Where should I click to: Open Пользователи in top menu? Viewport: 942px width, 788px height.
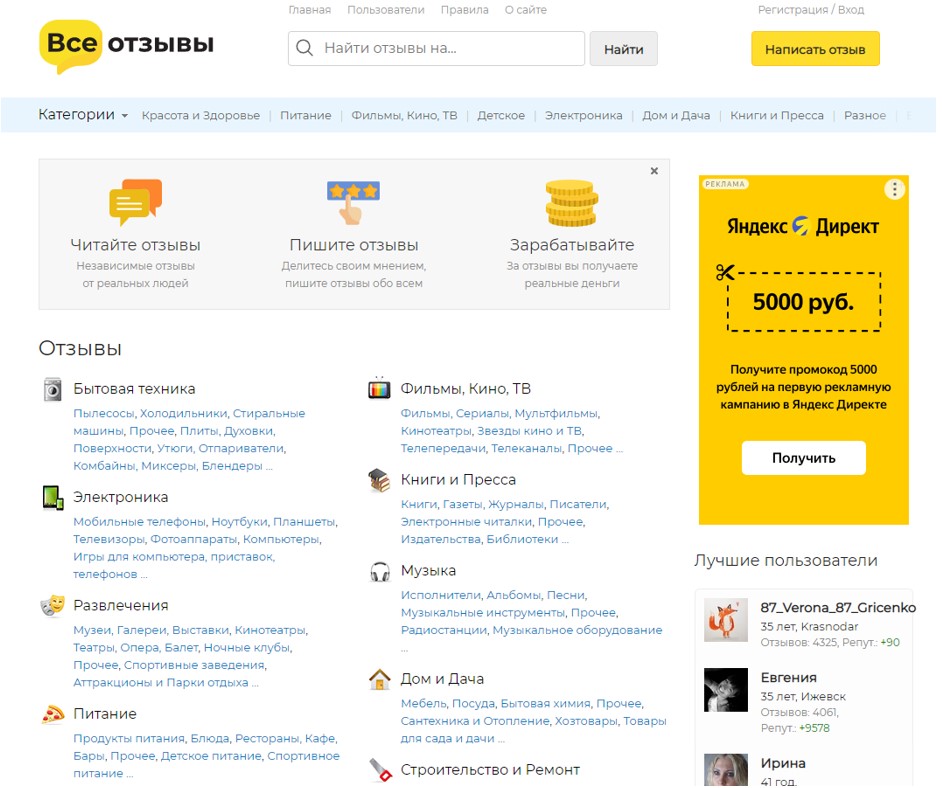[x=386, y=10]
